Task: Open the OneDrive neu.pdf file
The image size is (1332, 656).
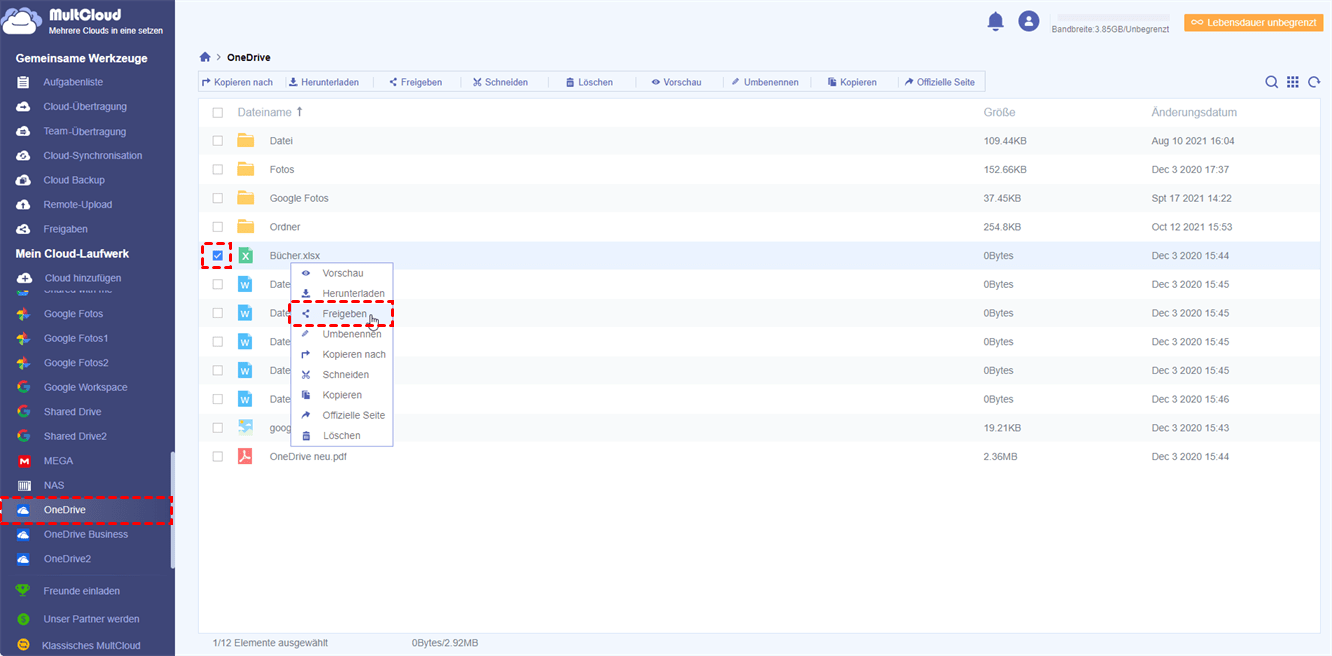Action: (x=308, y=456)
